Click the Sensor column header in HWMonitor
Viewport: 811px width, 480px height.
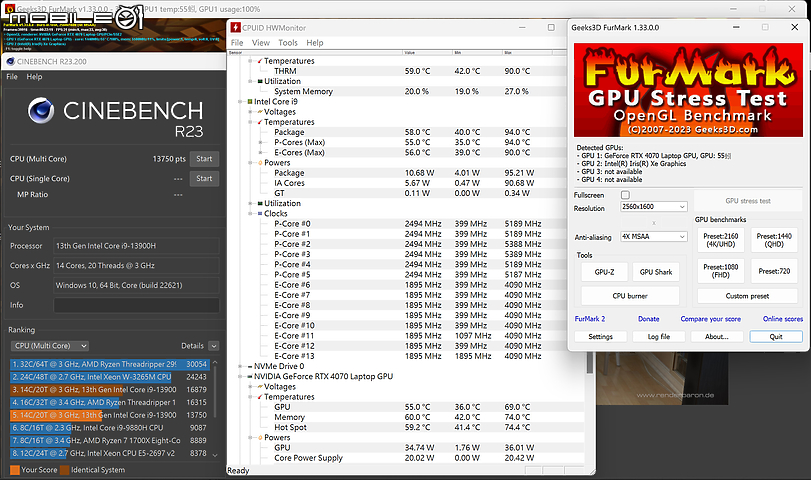314,53
